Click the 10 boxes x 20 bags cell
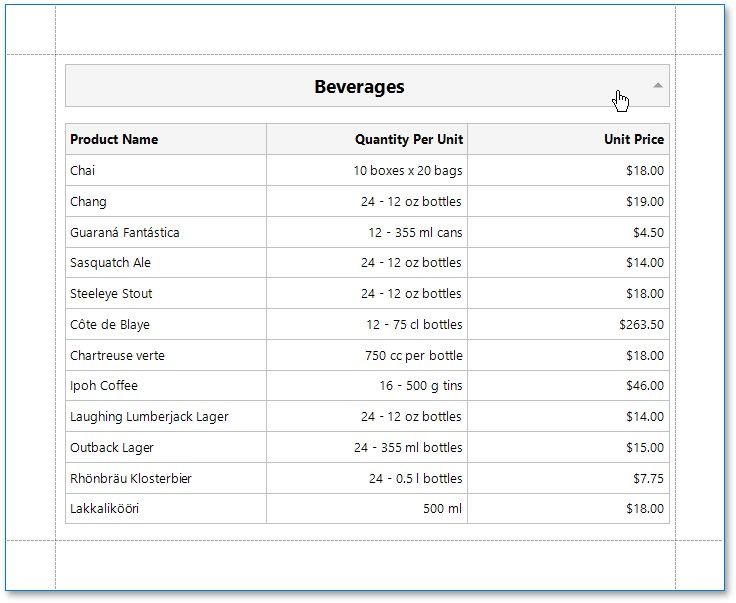This screenshot has height=603, width=736. point(407,171)
